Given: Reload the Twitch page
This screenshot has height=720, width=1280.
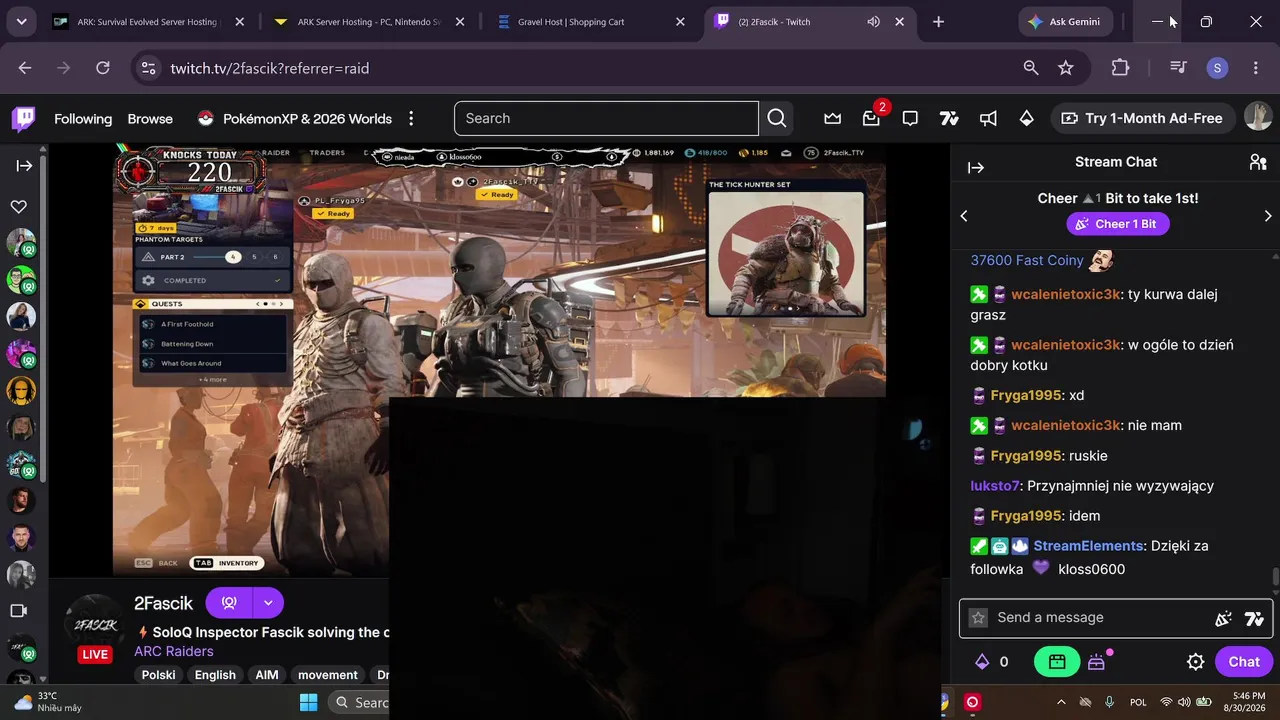Looking at the screenshot, I should click(x=103, y=68).
